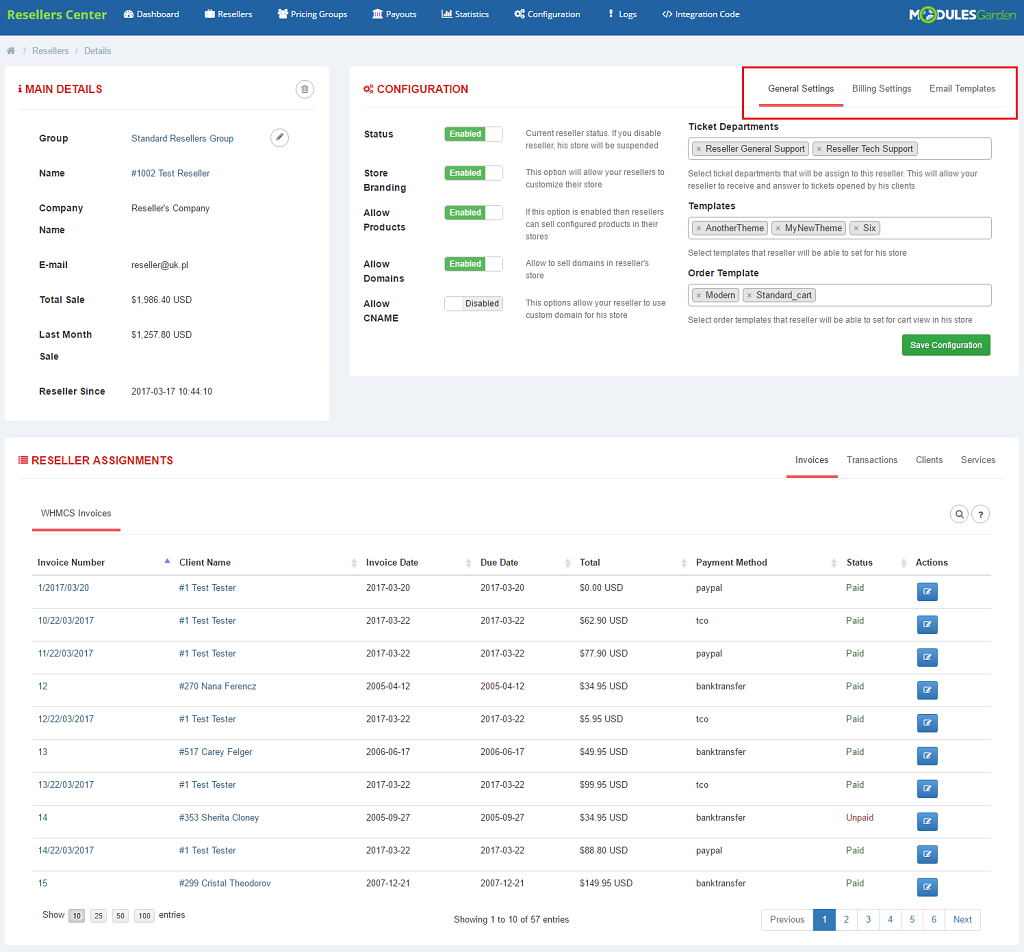This screenshot has height=952, width=1024.
Task: Click the pencil icon next to Standard Resellers Group
Action: (280, 138)
